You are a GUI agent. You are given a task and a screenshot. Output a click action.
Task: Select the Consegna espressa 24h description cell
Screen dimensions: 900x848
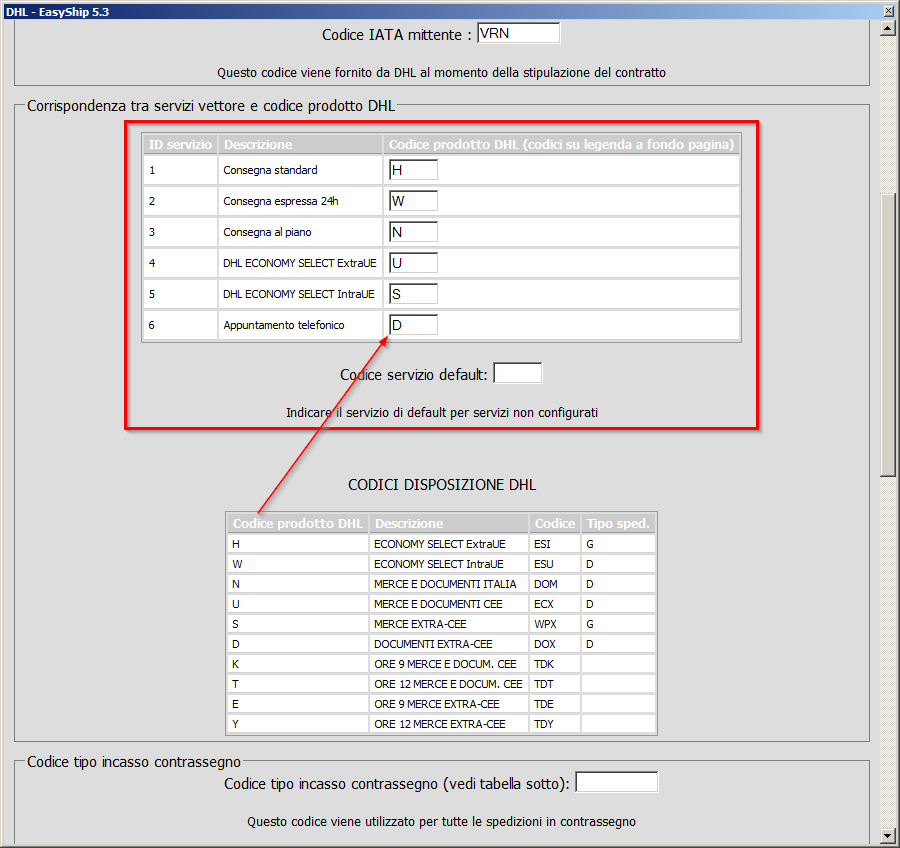pyautogui.click(x=300, y=201)
